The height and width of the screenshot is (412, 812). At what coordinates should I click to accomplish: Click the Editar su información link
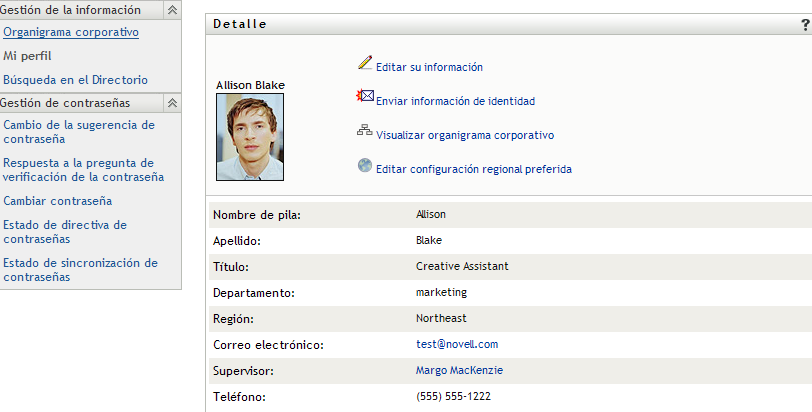click(x=429, y=67)
